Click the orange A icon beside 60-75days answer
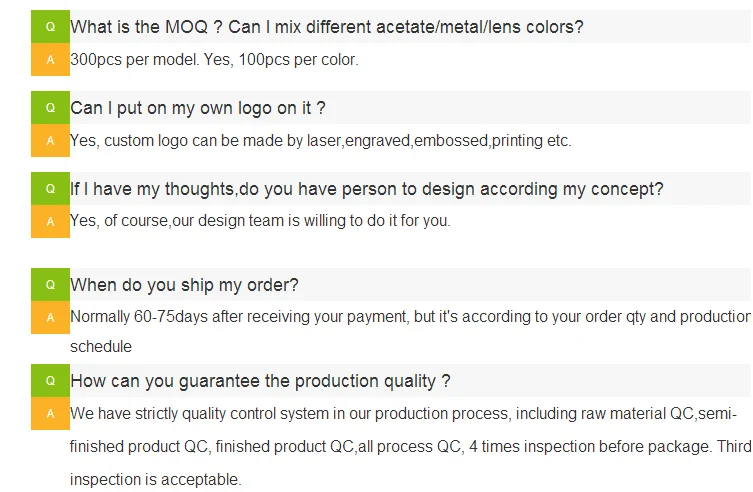Viewport: 753px width, 492px height. click(x=50, y=317)
